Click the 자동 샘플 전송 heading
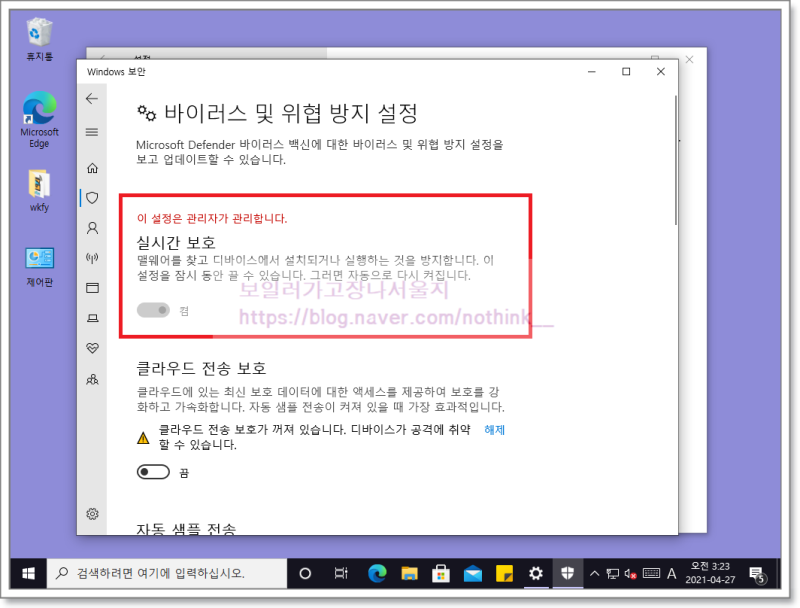Image resolution: width=800 pixels, height=608 pixels. click(x=186, y=528)
